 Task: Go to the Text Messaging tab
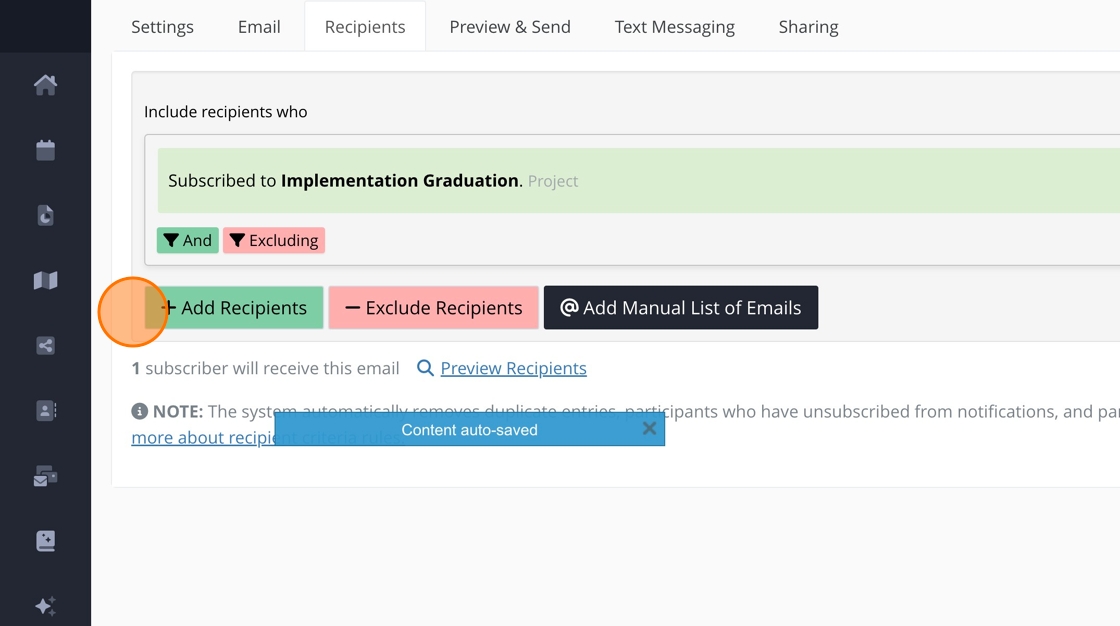(x=675, y=27)
